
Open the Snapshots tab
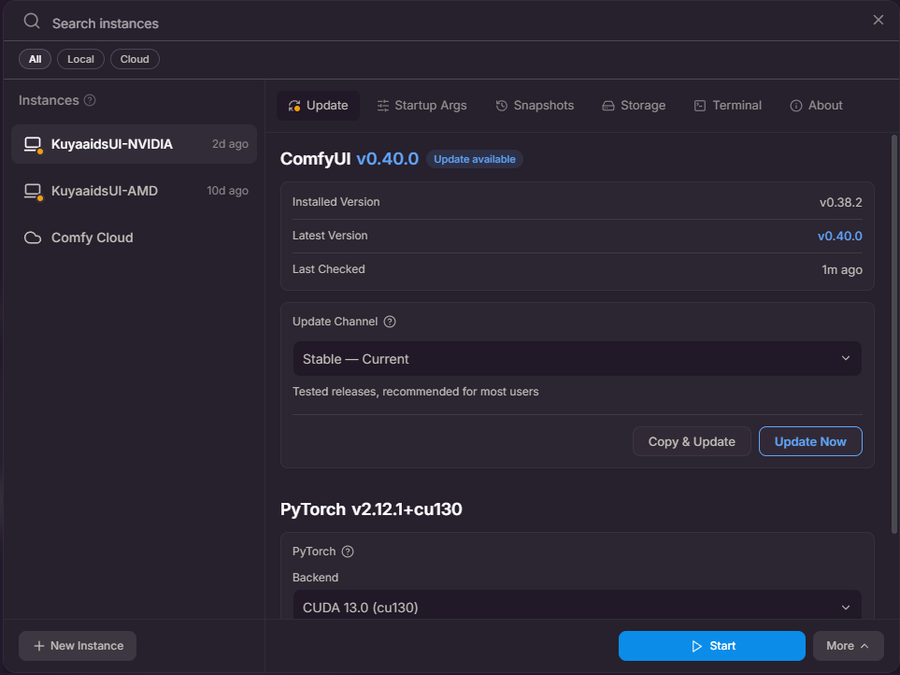(x=535, y=106)
